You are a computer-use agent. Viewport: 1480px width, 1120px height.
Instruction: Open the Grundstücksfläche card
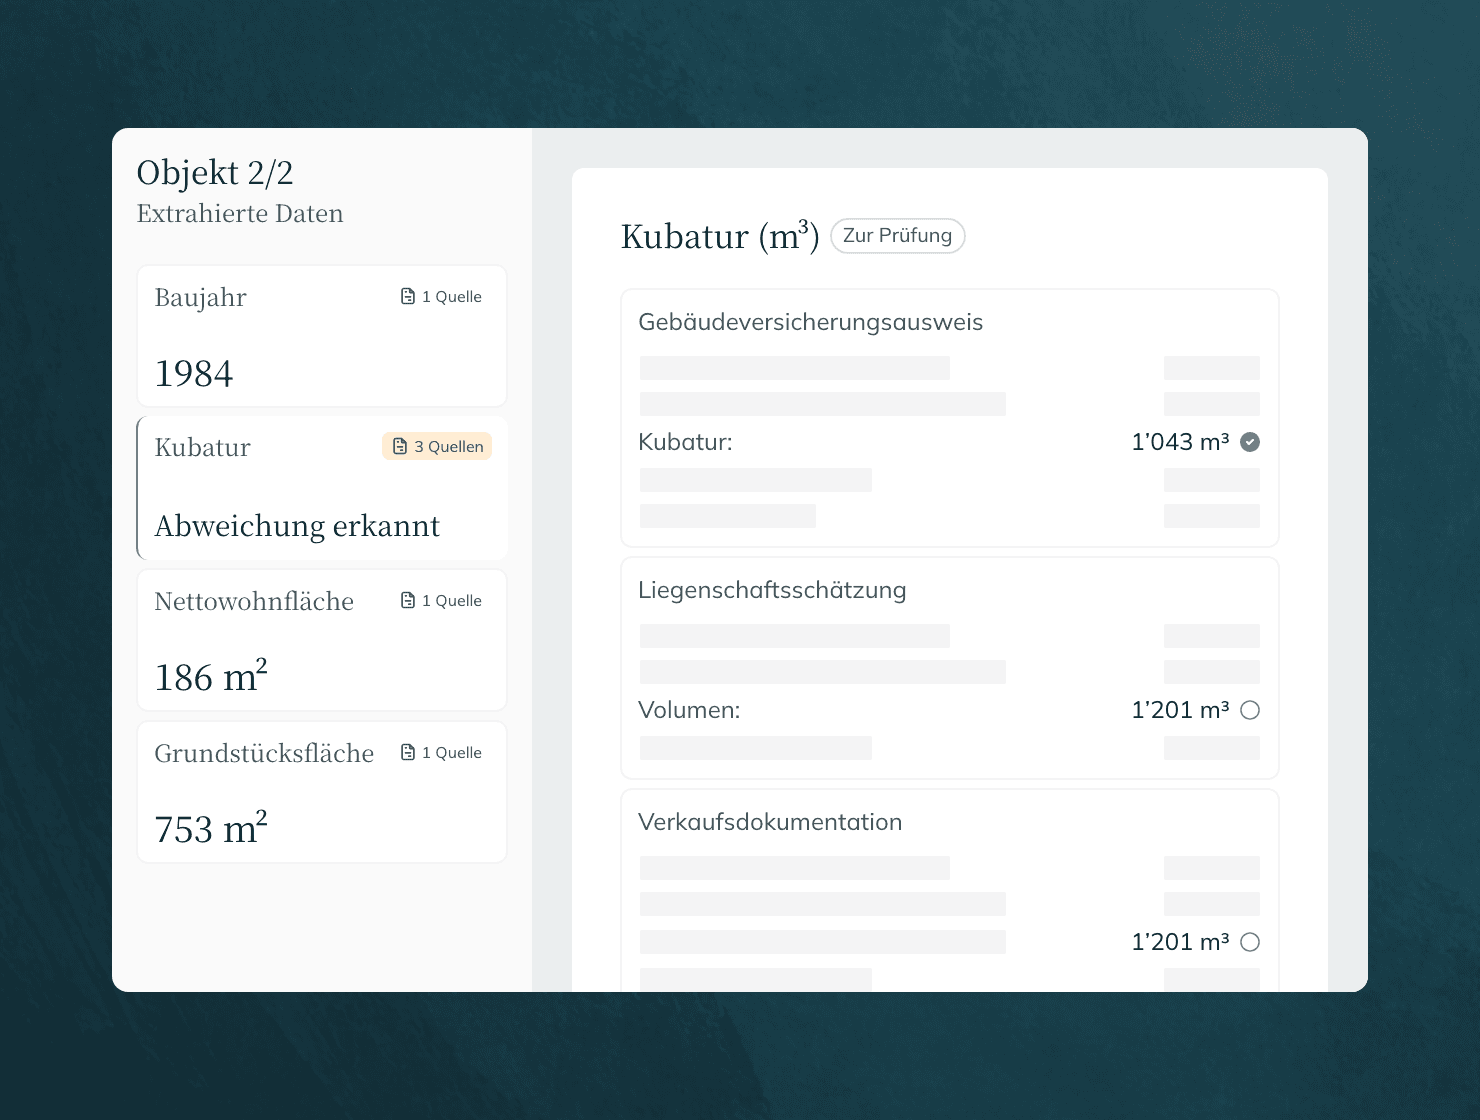coord(322,792)
